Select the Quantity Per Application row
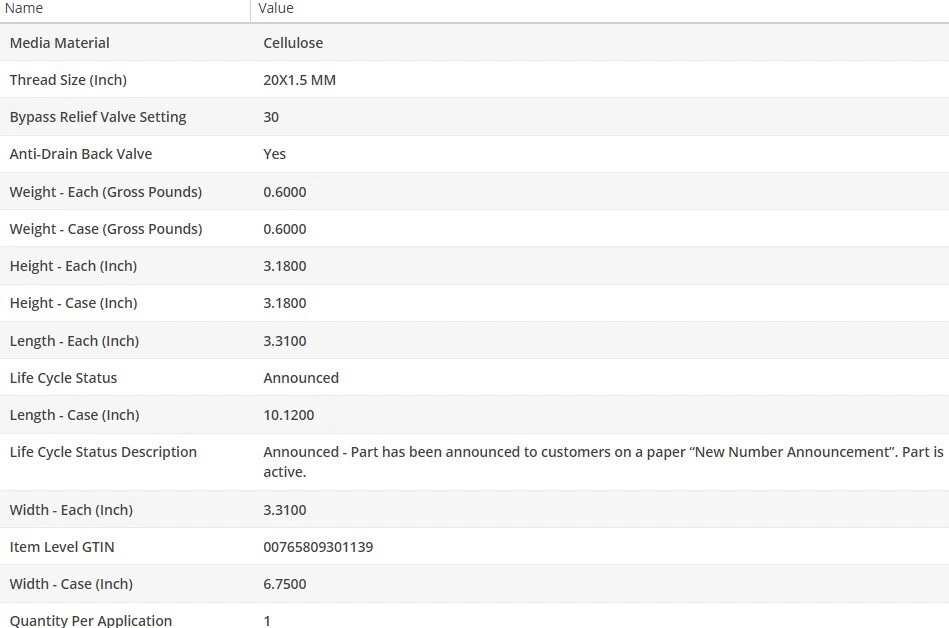949x628 pixels. [91, 620]
